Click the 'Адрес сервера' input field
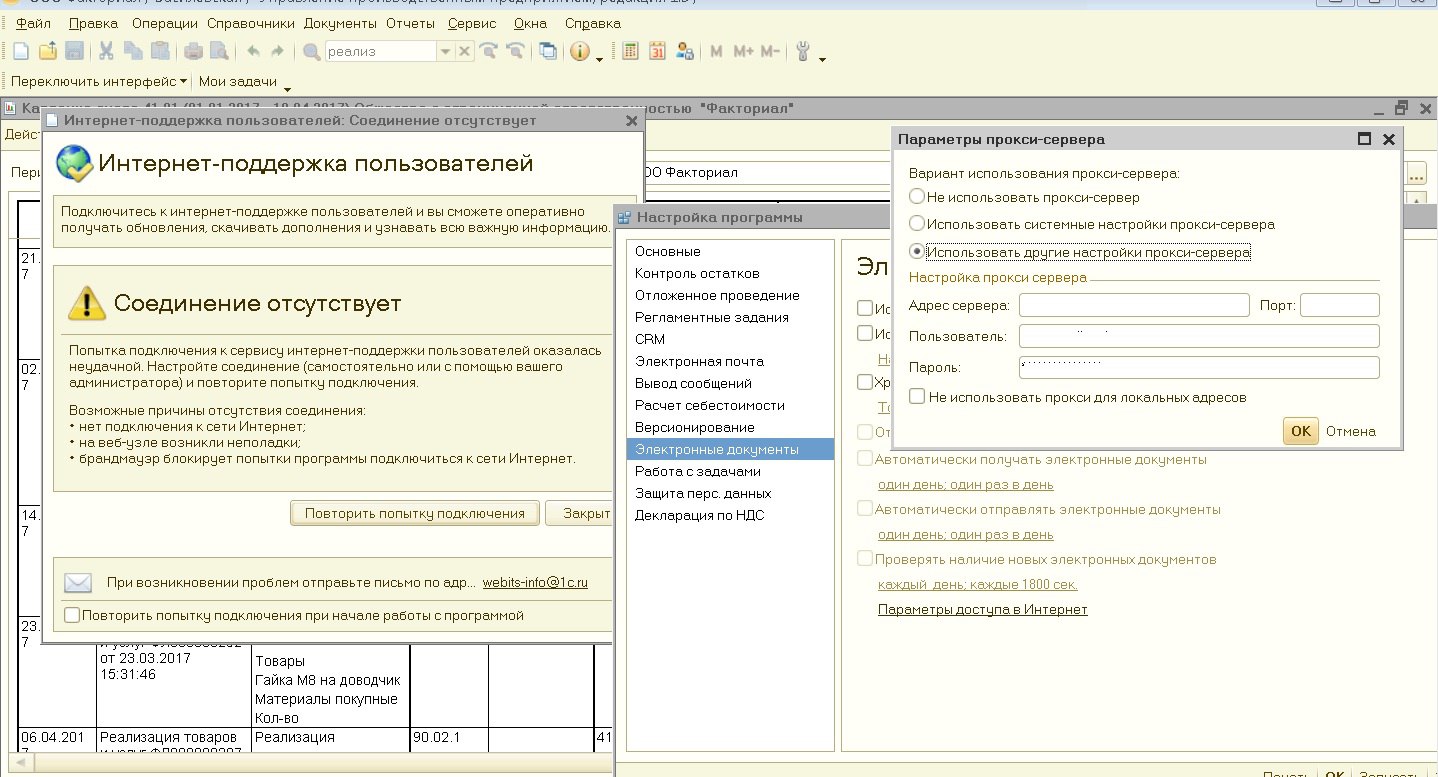The image size is (1438, 777). [1134, 305]
